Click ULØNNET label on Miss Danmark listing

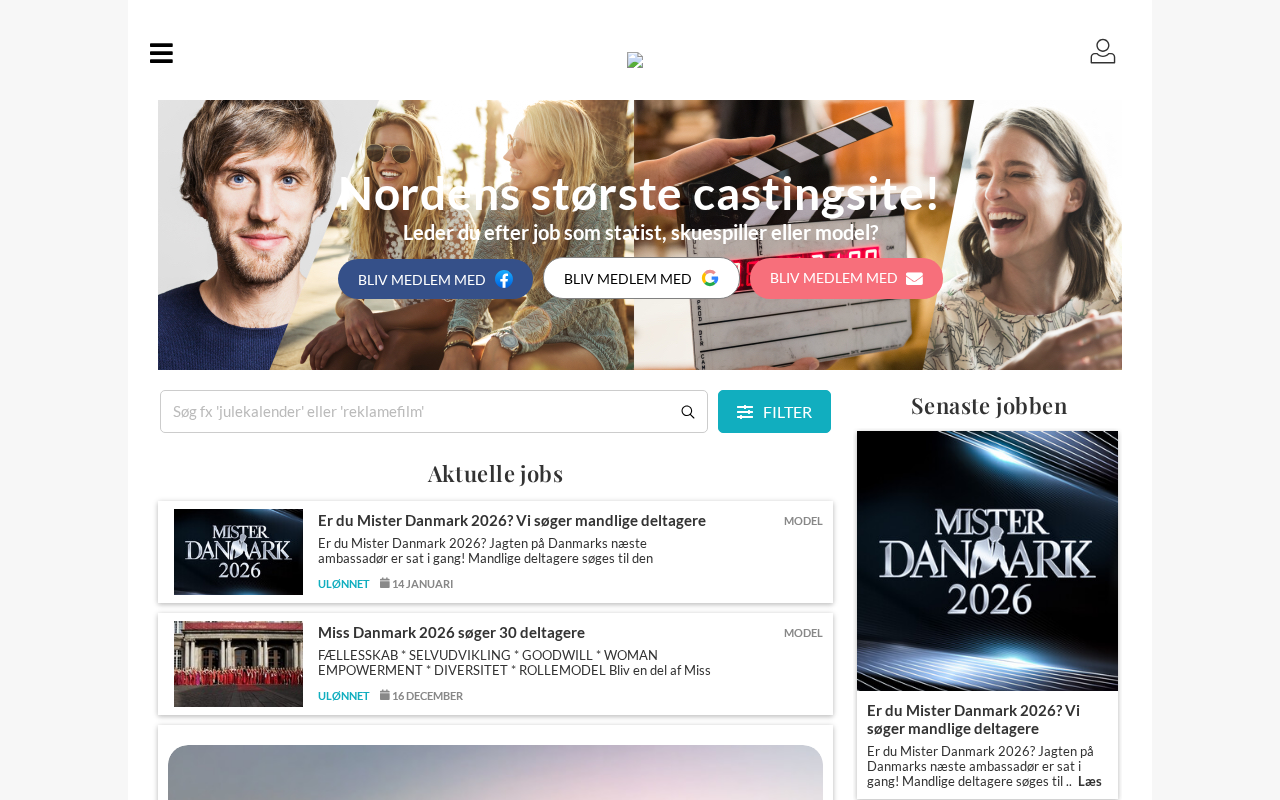(344, 696)
